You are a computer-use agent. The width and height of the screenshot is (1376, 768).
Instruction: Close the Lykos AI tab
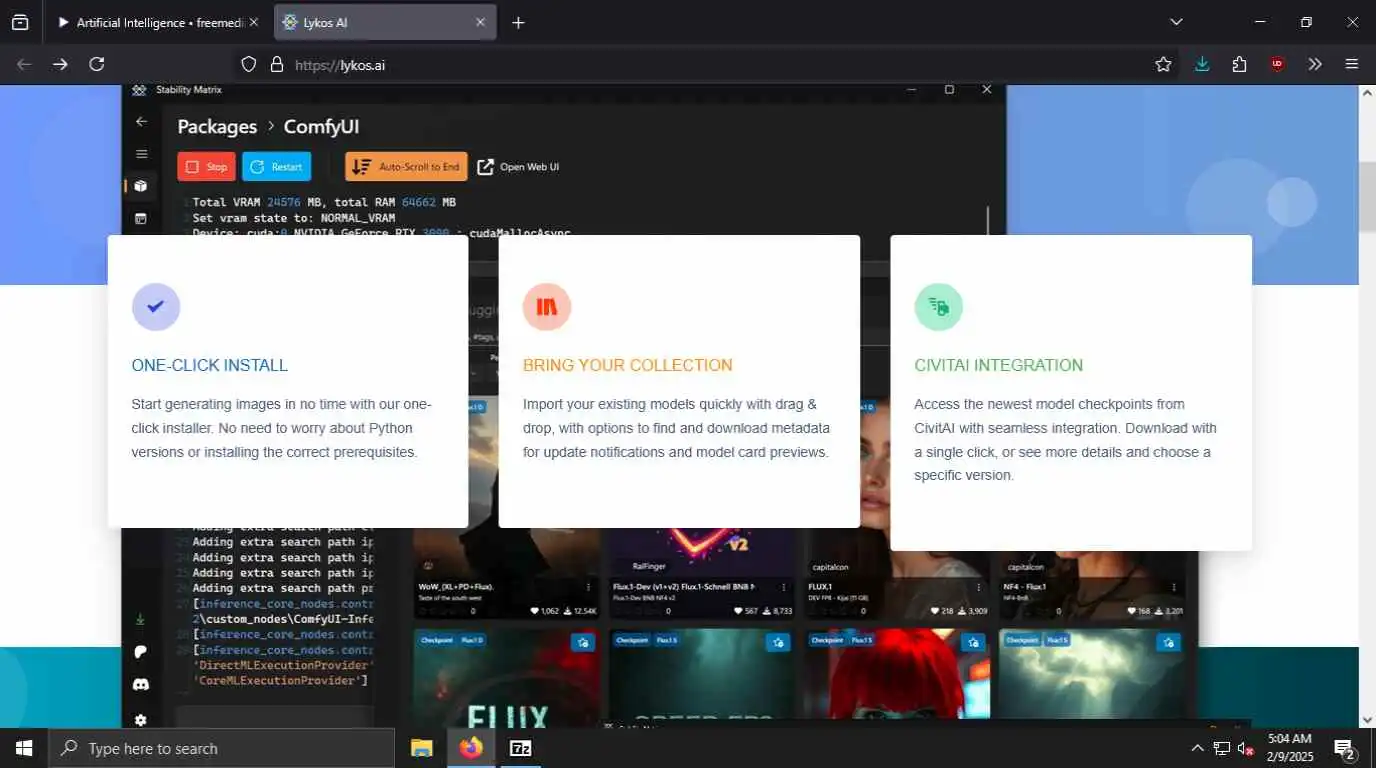click(480, 22)
